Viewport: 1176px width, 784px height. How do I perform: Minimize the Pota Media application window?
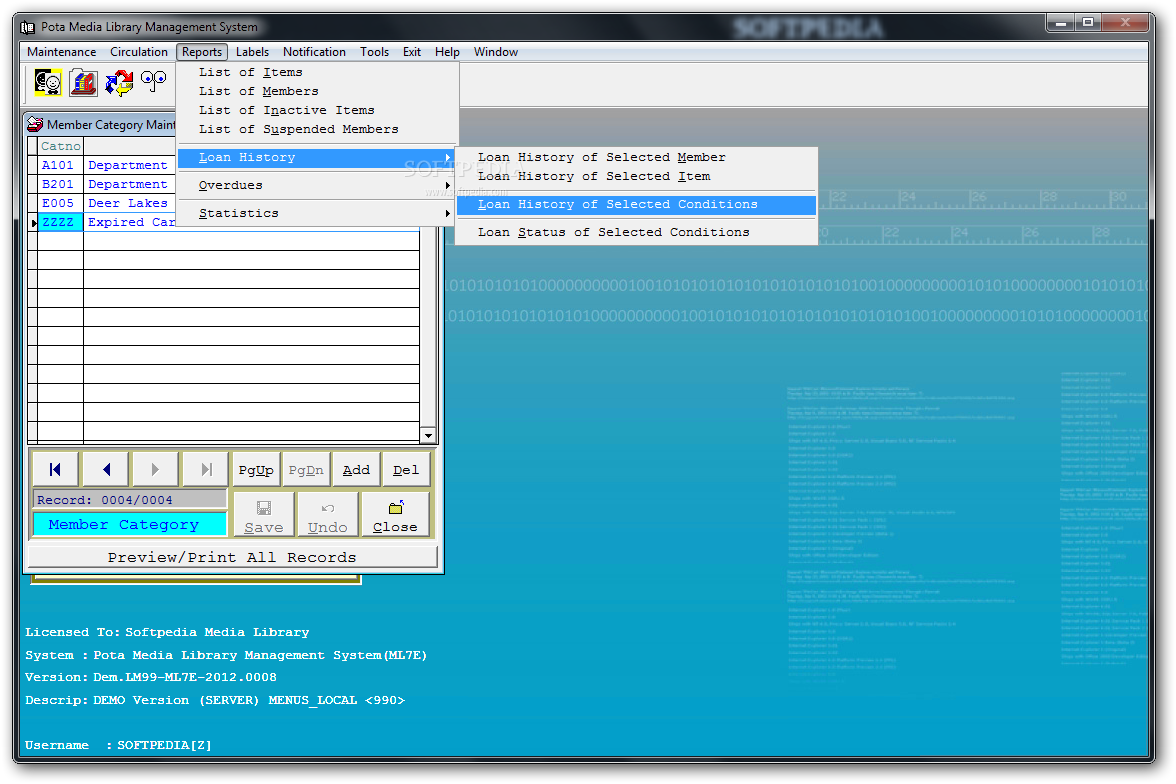pos(1060,23)
